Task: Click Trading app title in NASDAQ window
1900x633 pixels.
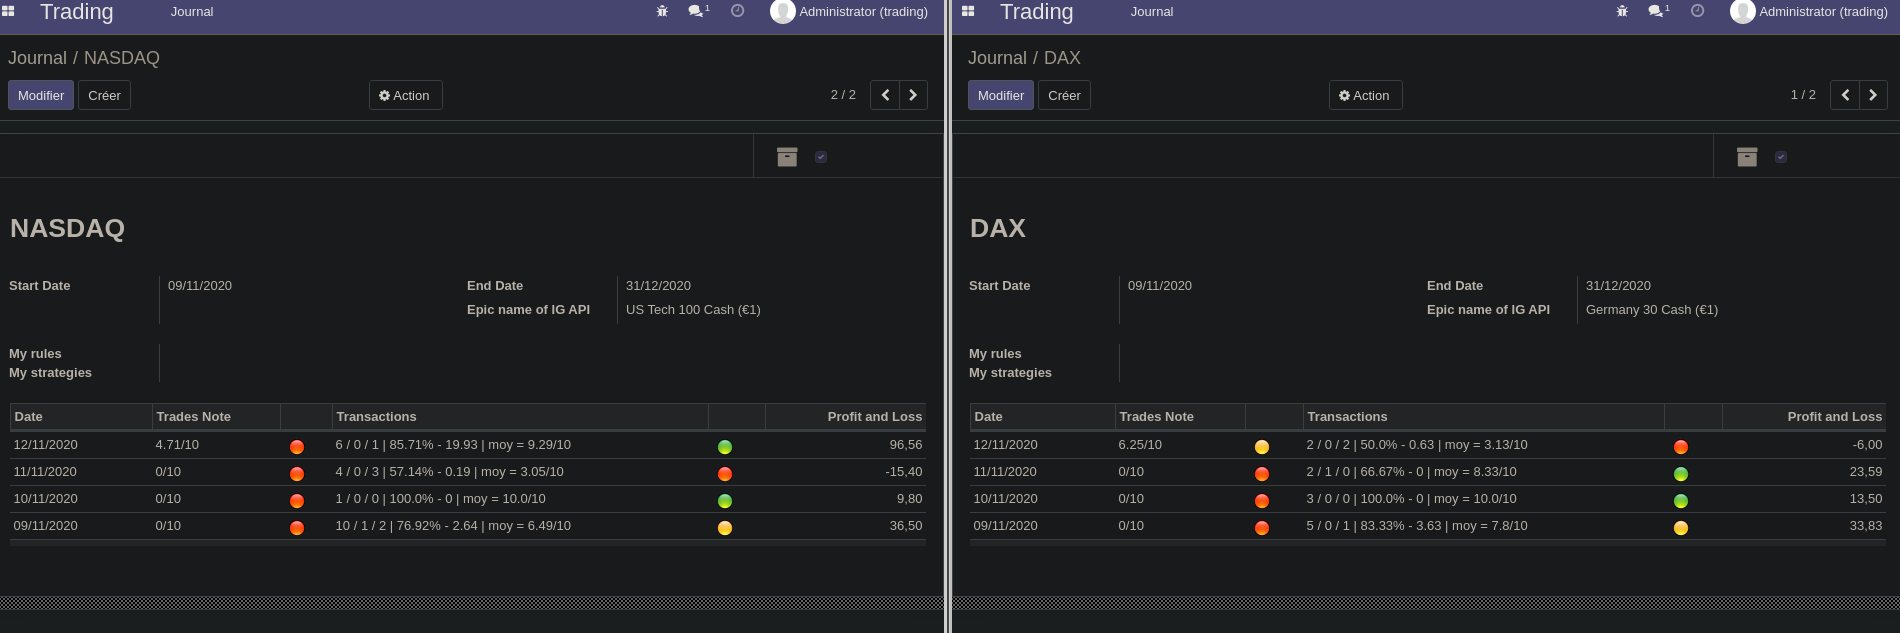Action: [x=76, y=11]
